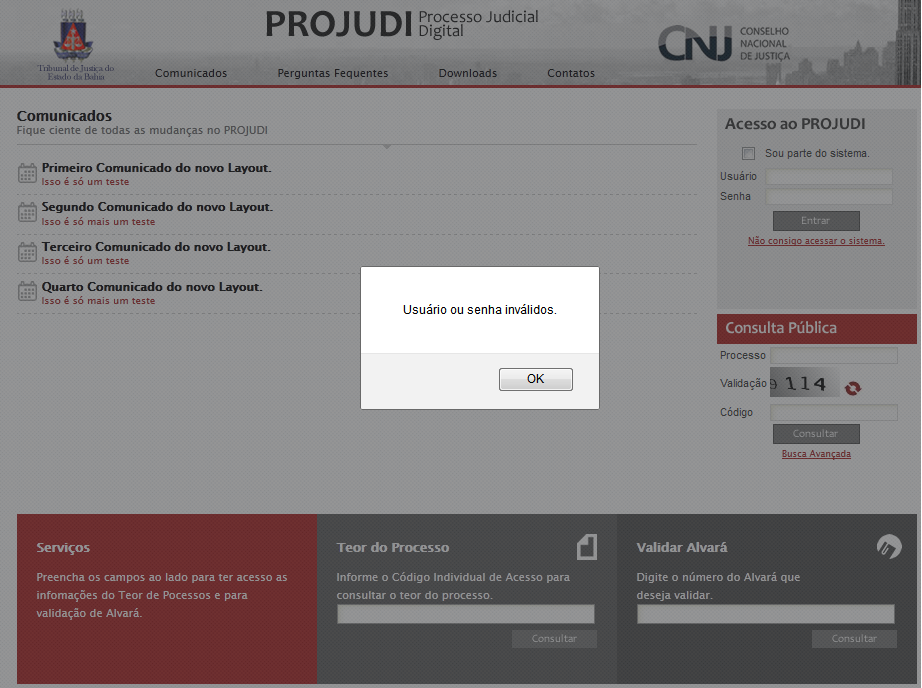Open the Contatos menu item

coord(571,73)
